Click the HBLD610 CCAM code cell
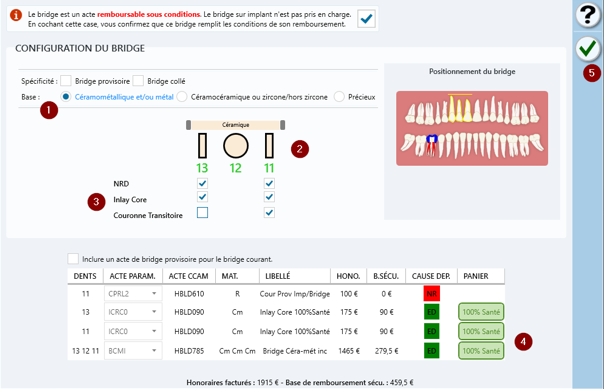This screenshot has width=606, height=389. [x=189, y=294]
